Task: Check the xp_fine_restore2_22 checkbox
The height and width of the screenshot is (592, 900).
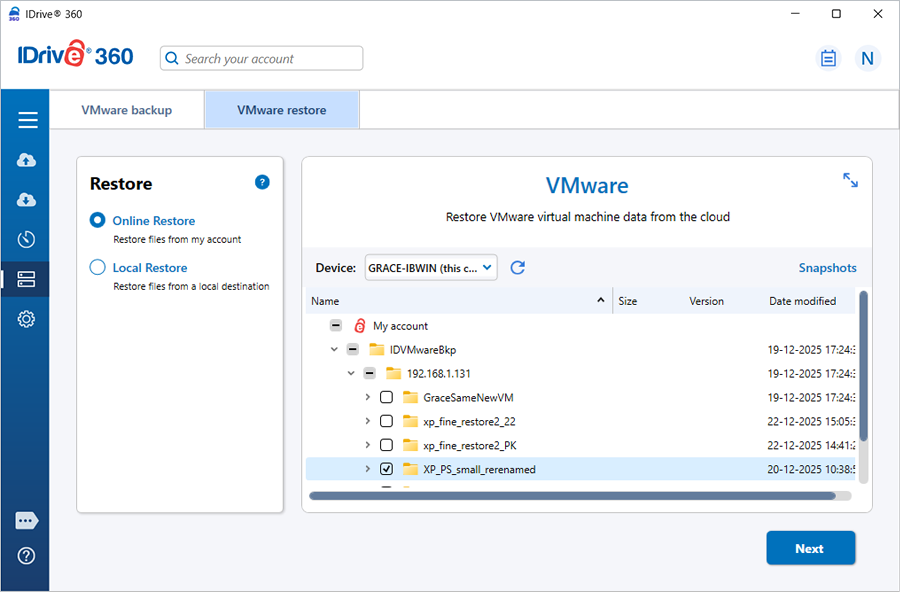Action: pyautogui.click(x=387, y=421)
